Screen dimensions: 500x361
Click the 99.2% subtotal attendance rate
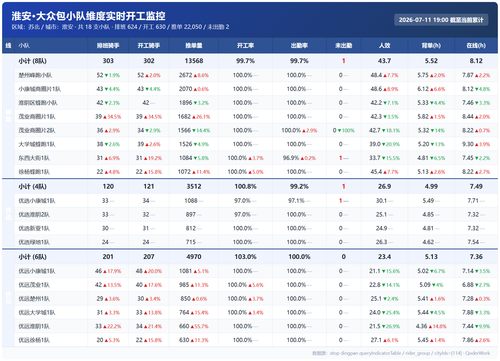tap(299, 187)
